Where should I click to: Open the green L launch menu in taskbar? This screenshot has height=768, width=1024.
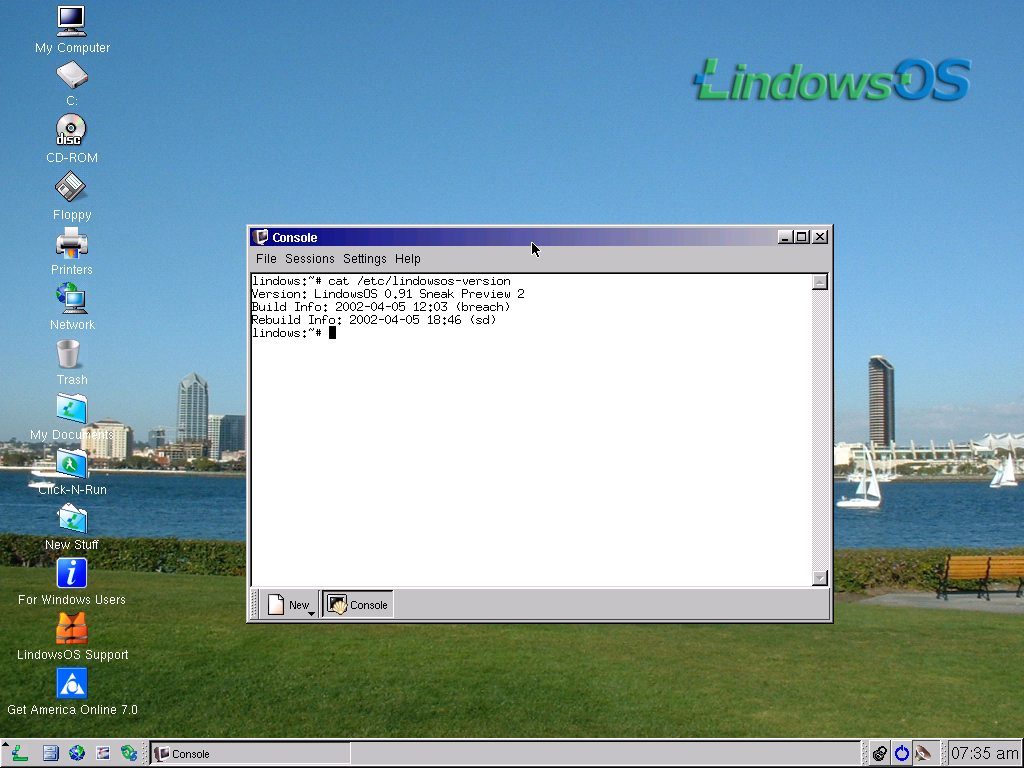tap(20, 753)
